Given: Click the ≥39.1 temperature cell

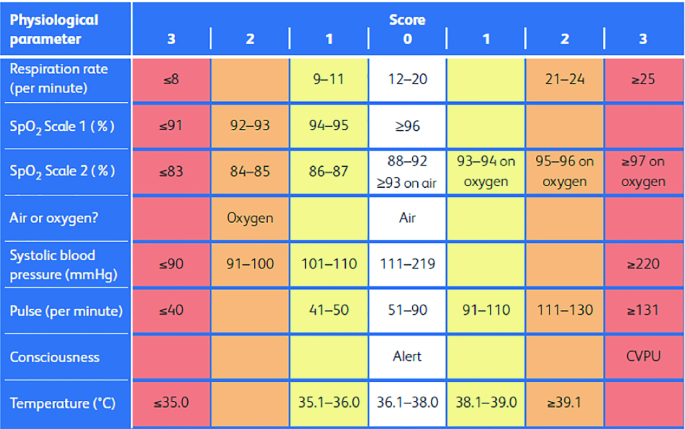Looking at the screenshot, I should click(x=565, y=403).
